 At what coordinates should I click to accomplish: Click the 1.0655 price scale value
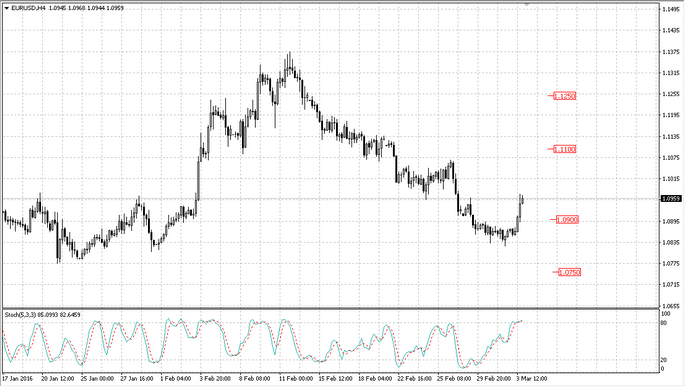point(671,306)
